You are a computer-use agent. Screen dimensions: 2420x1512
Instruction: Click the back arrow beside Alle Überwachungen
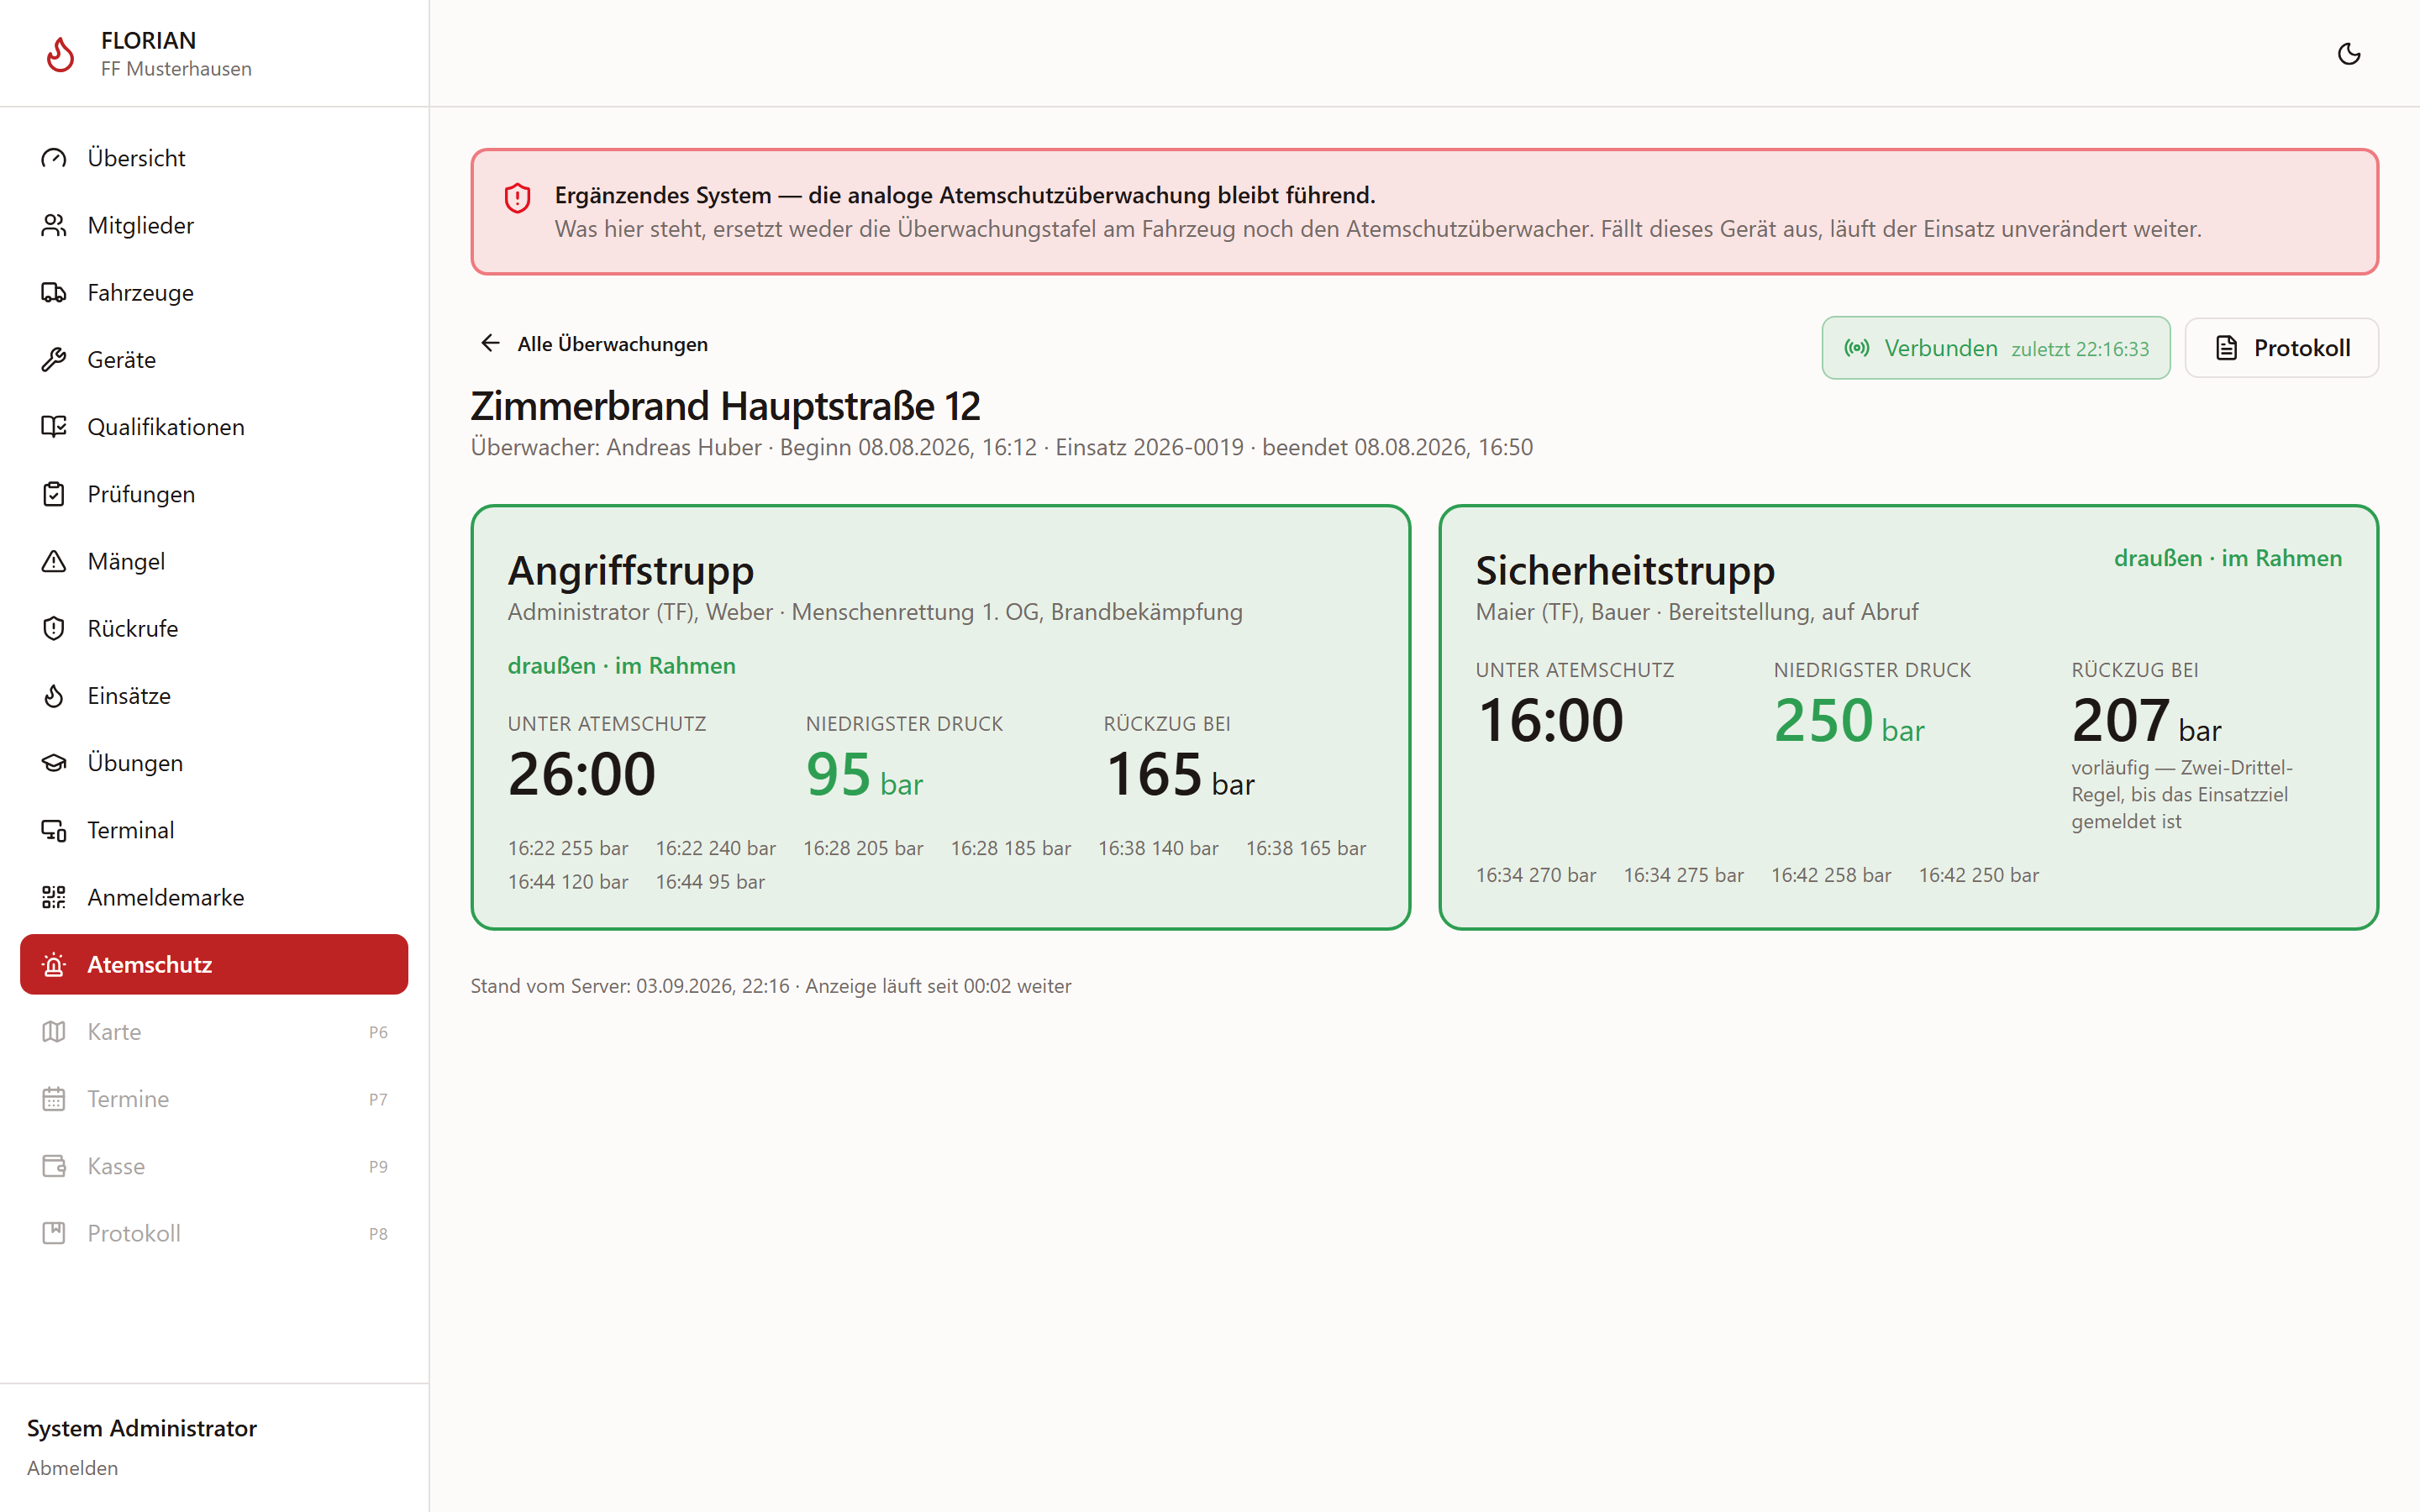(x=490, y=343)
